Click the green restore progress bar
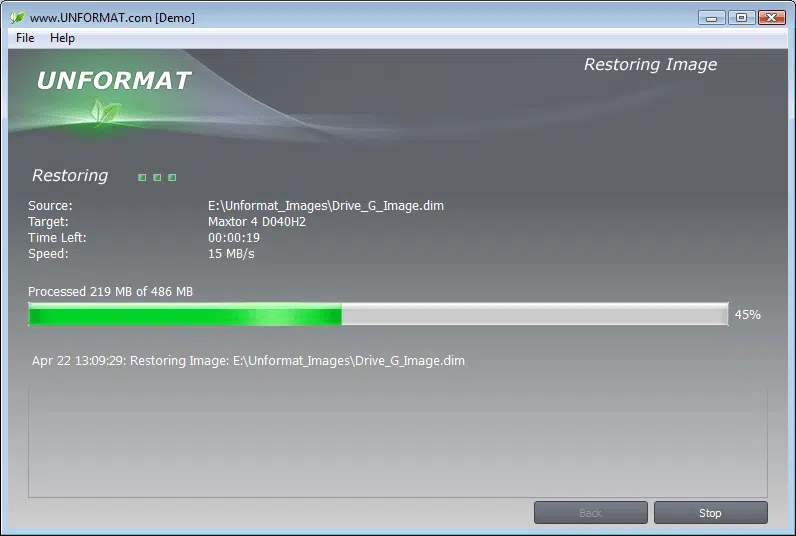Viewport: 796px width, 536px height. [x=378, y=314]
